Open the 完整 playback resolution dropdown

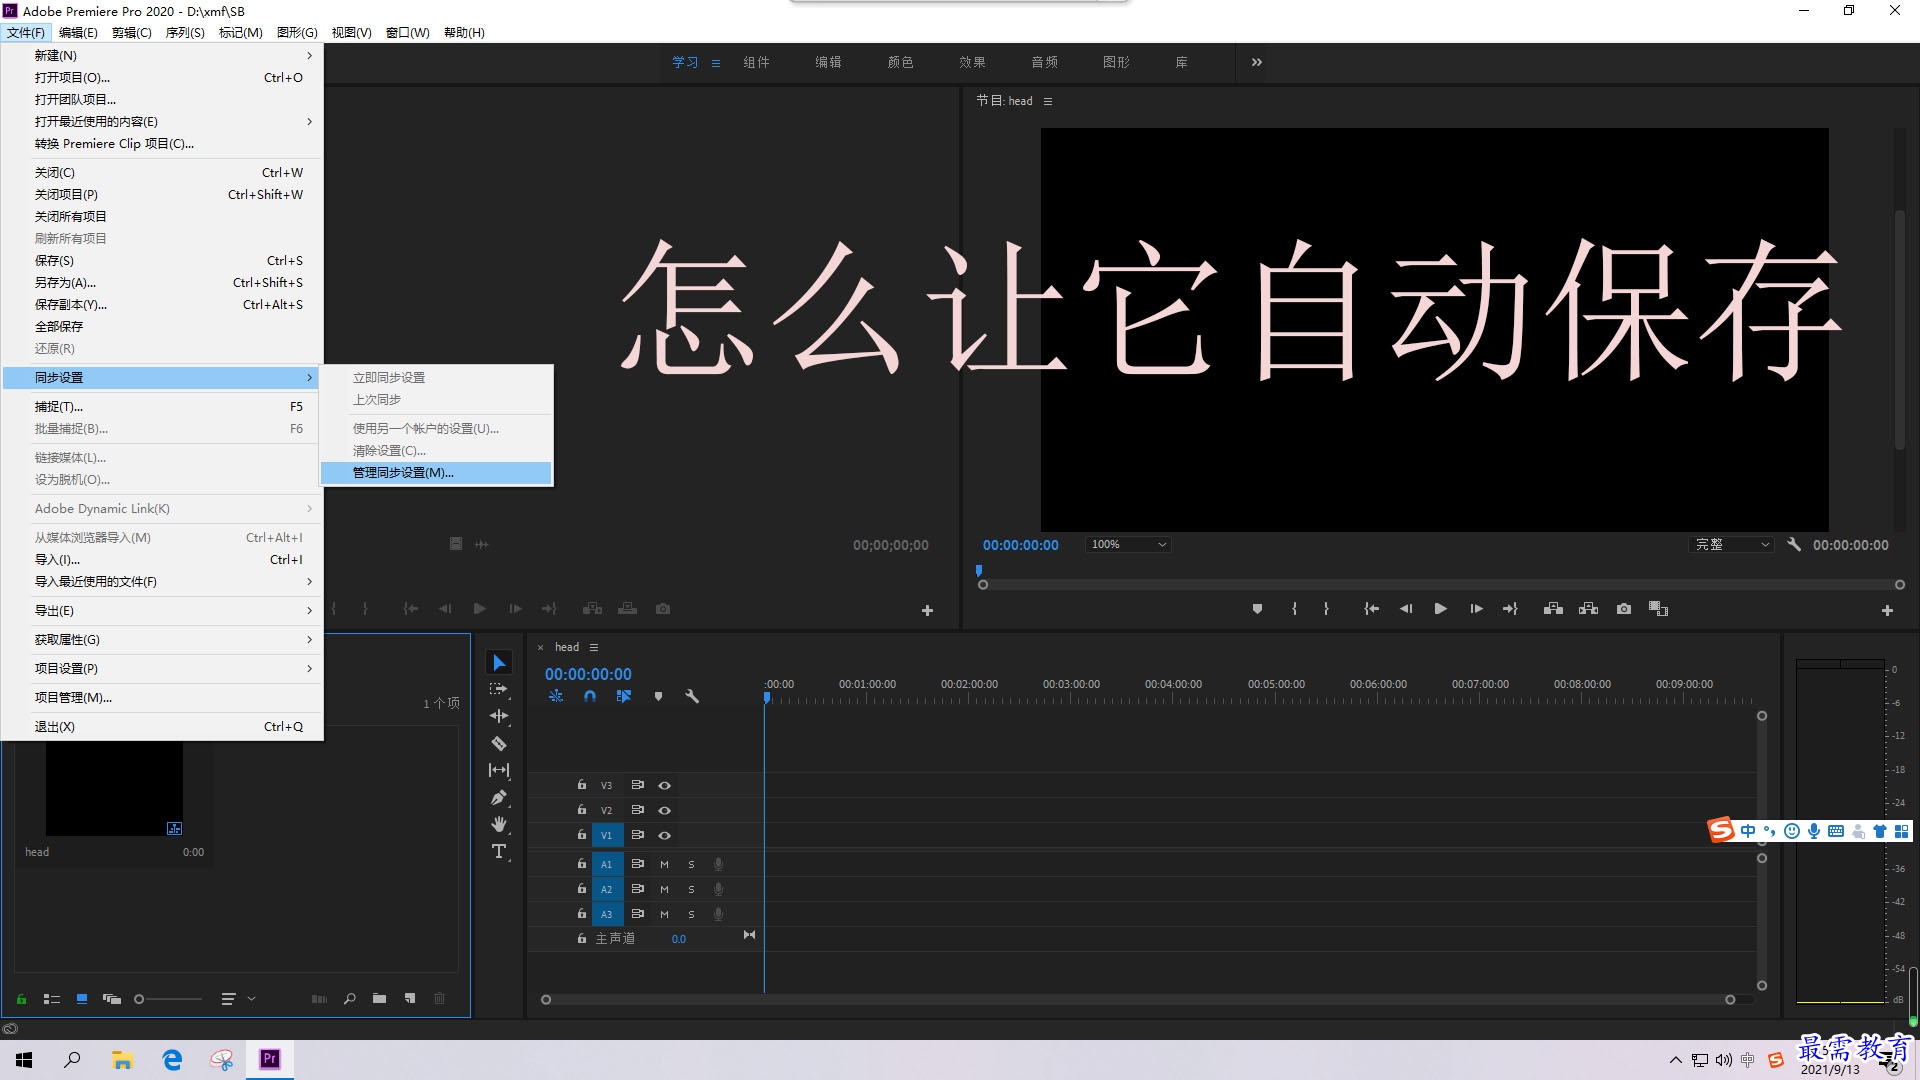[1731, 545]
